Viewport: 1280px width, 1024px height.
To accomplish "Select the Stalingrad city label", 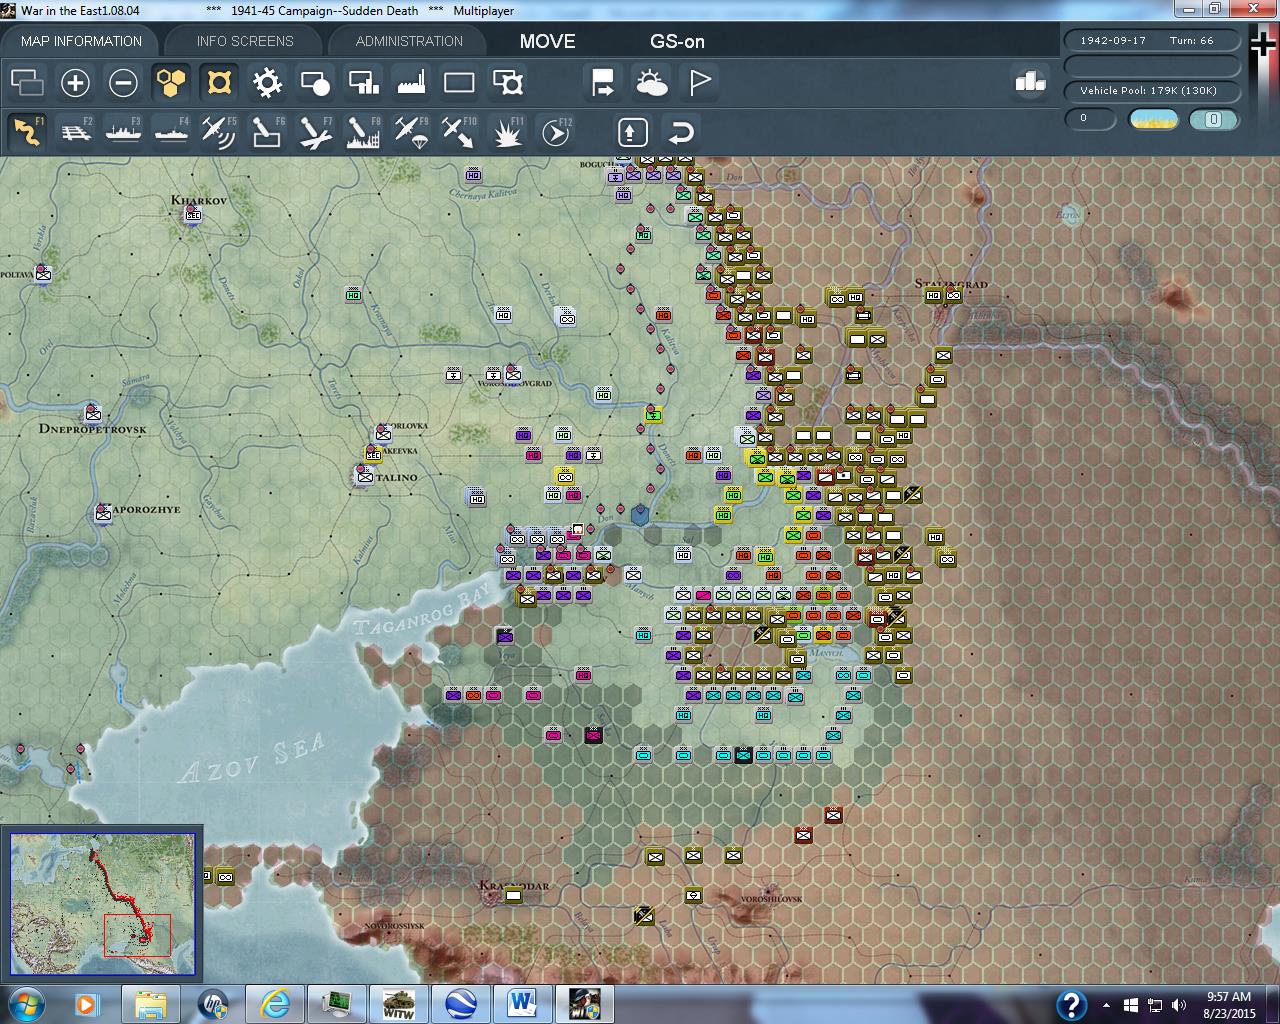I will click(x=951, y=284).
